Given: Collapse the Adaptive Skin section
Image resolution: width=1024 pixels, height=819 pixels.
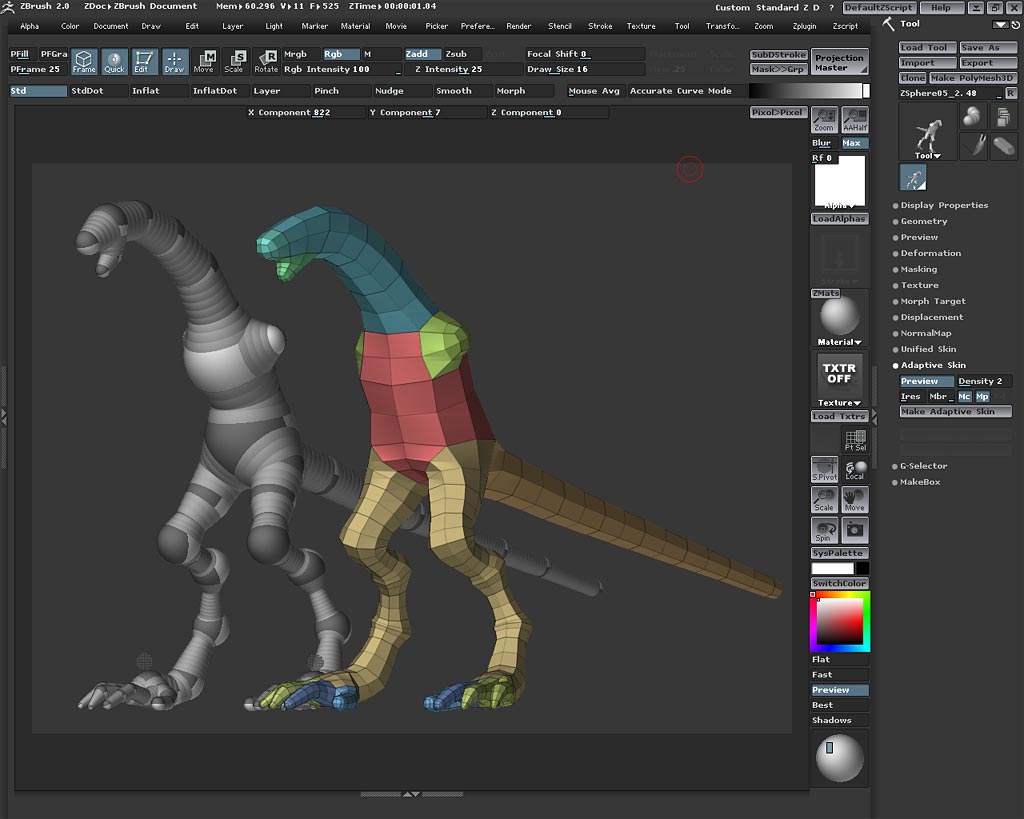Looking at the screenshot, I should pos(933,365).
